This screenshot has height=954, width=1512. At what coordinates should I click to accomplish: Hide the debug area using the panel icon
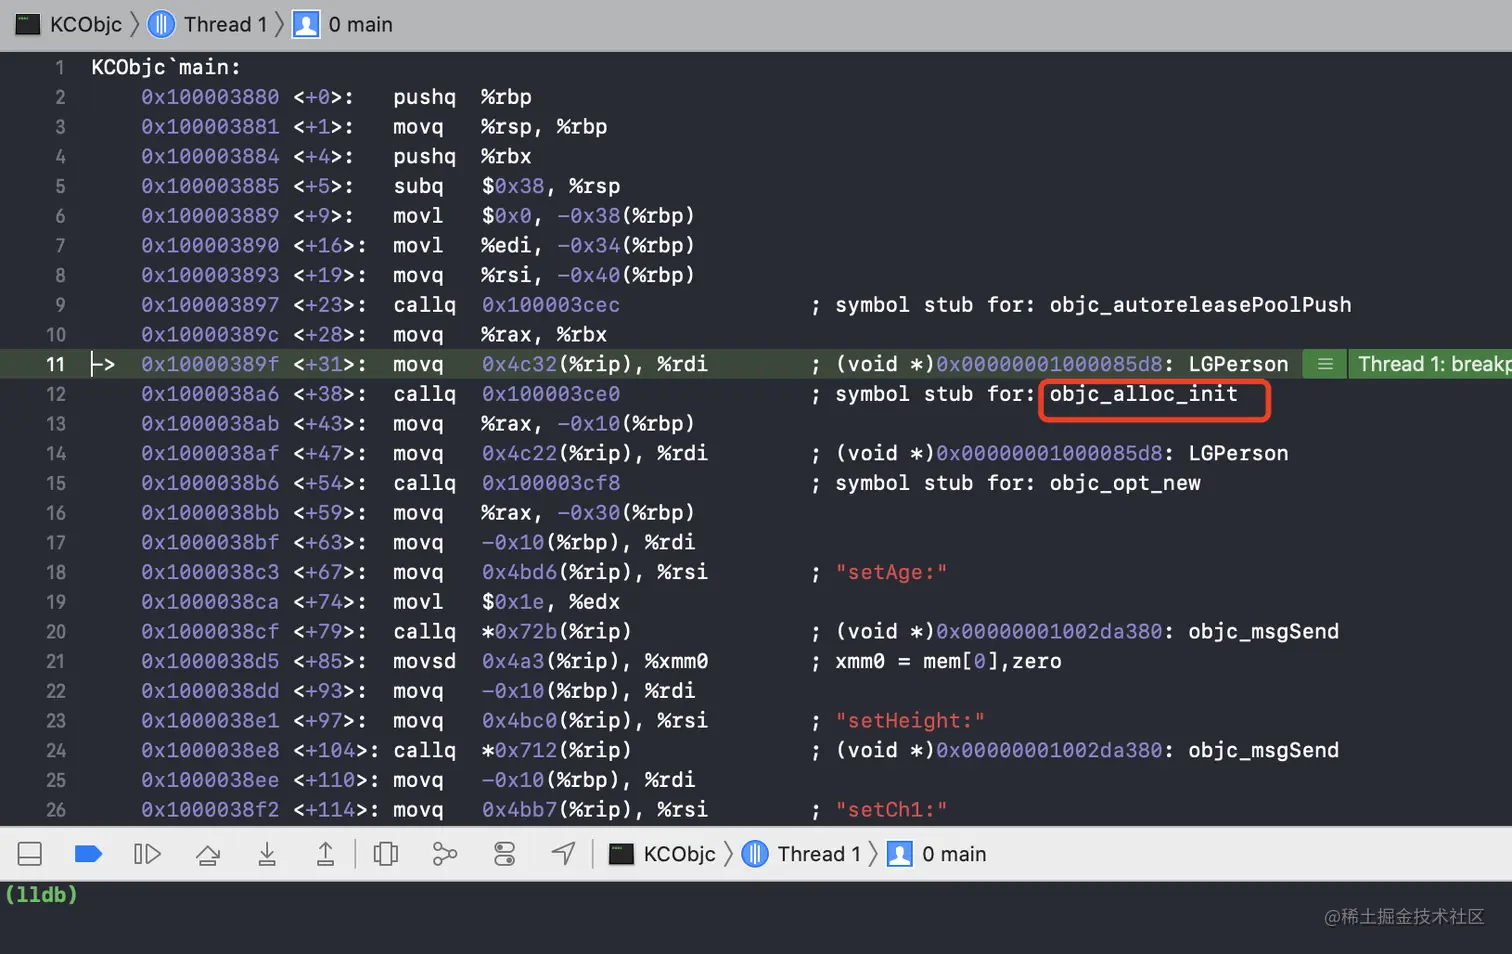coord(30,854)
